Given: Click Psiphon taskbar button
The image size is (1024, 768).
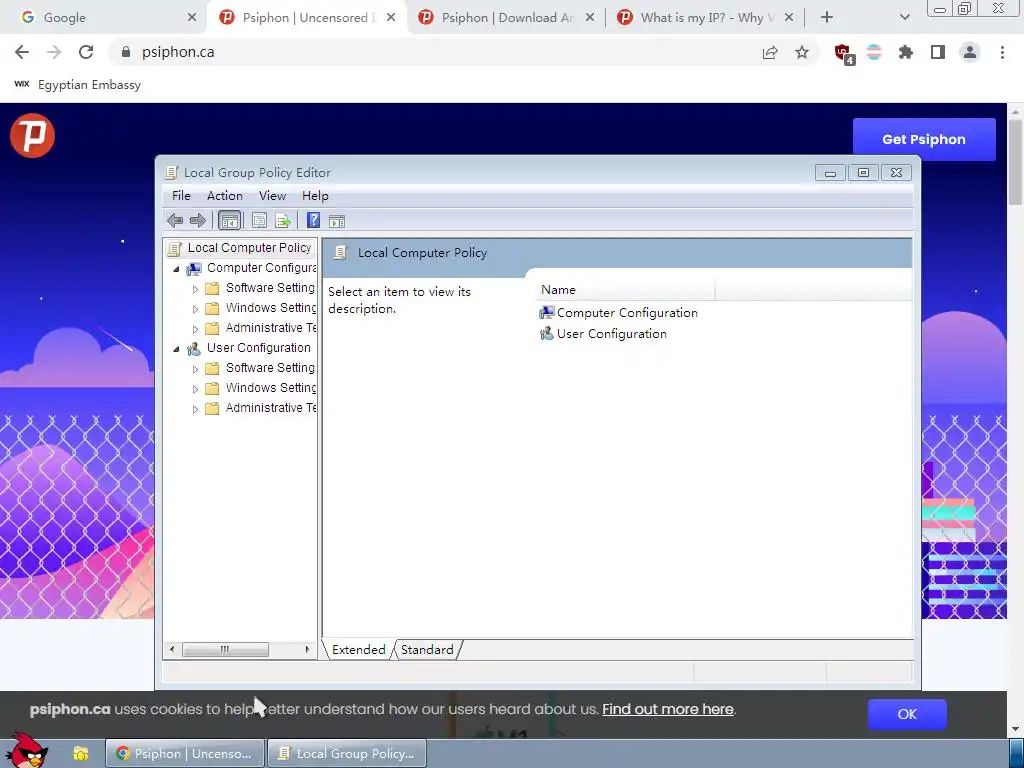Looking at the screenshot, I should pyautogui.click(x=185, y=754).
